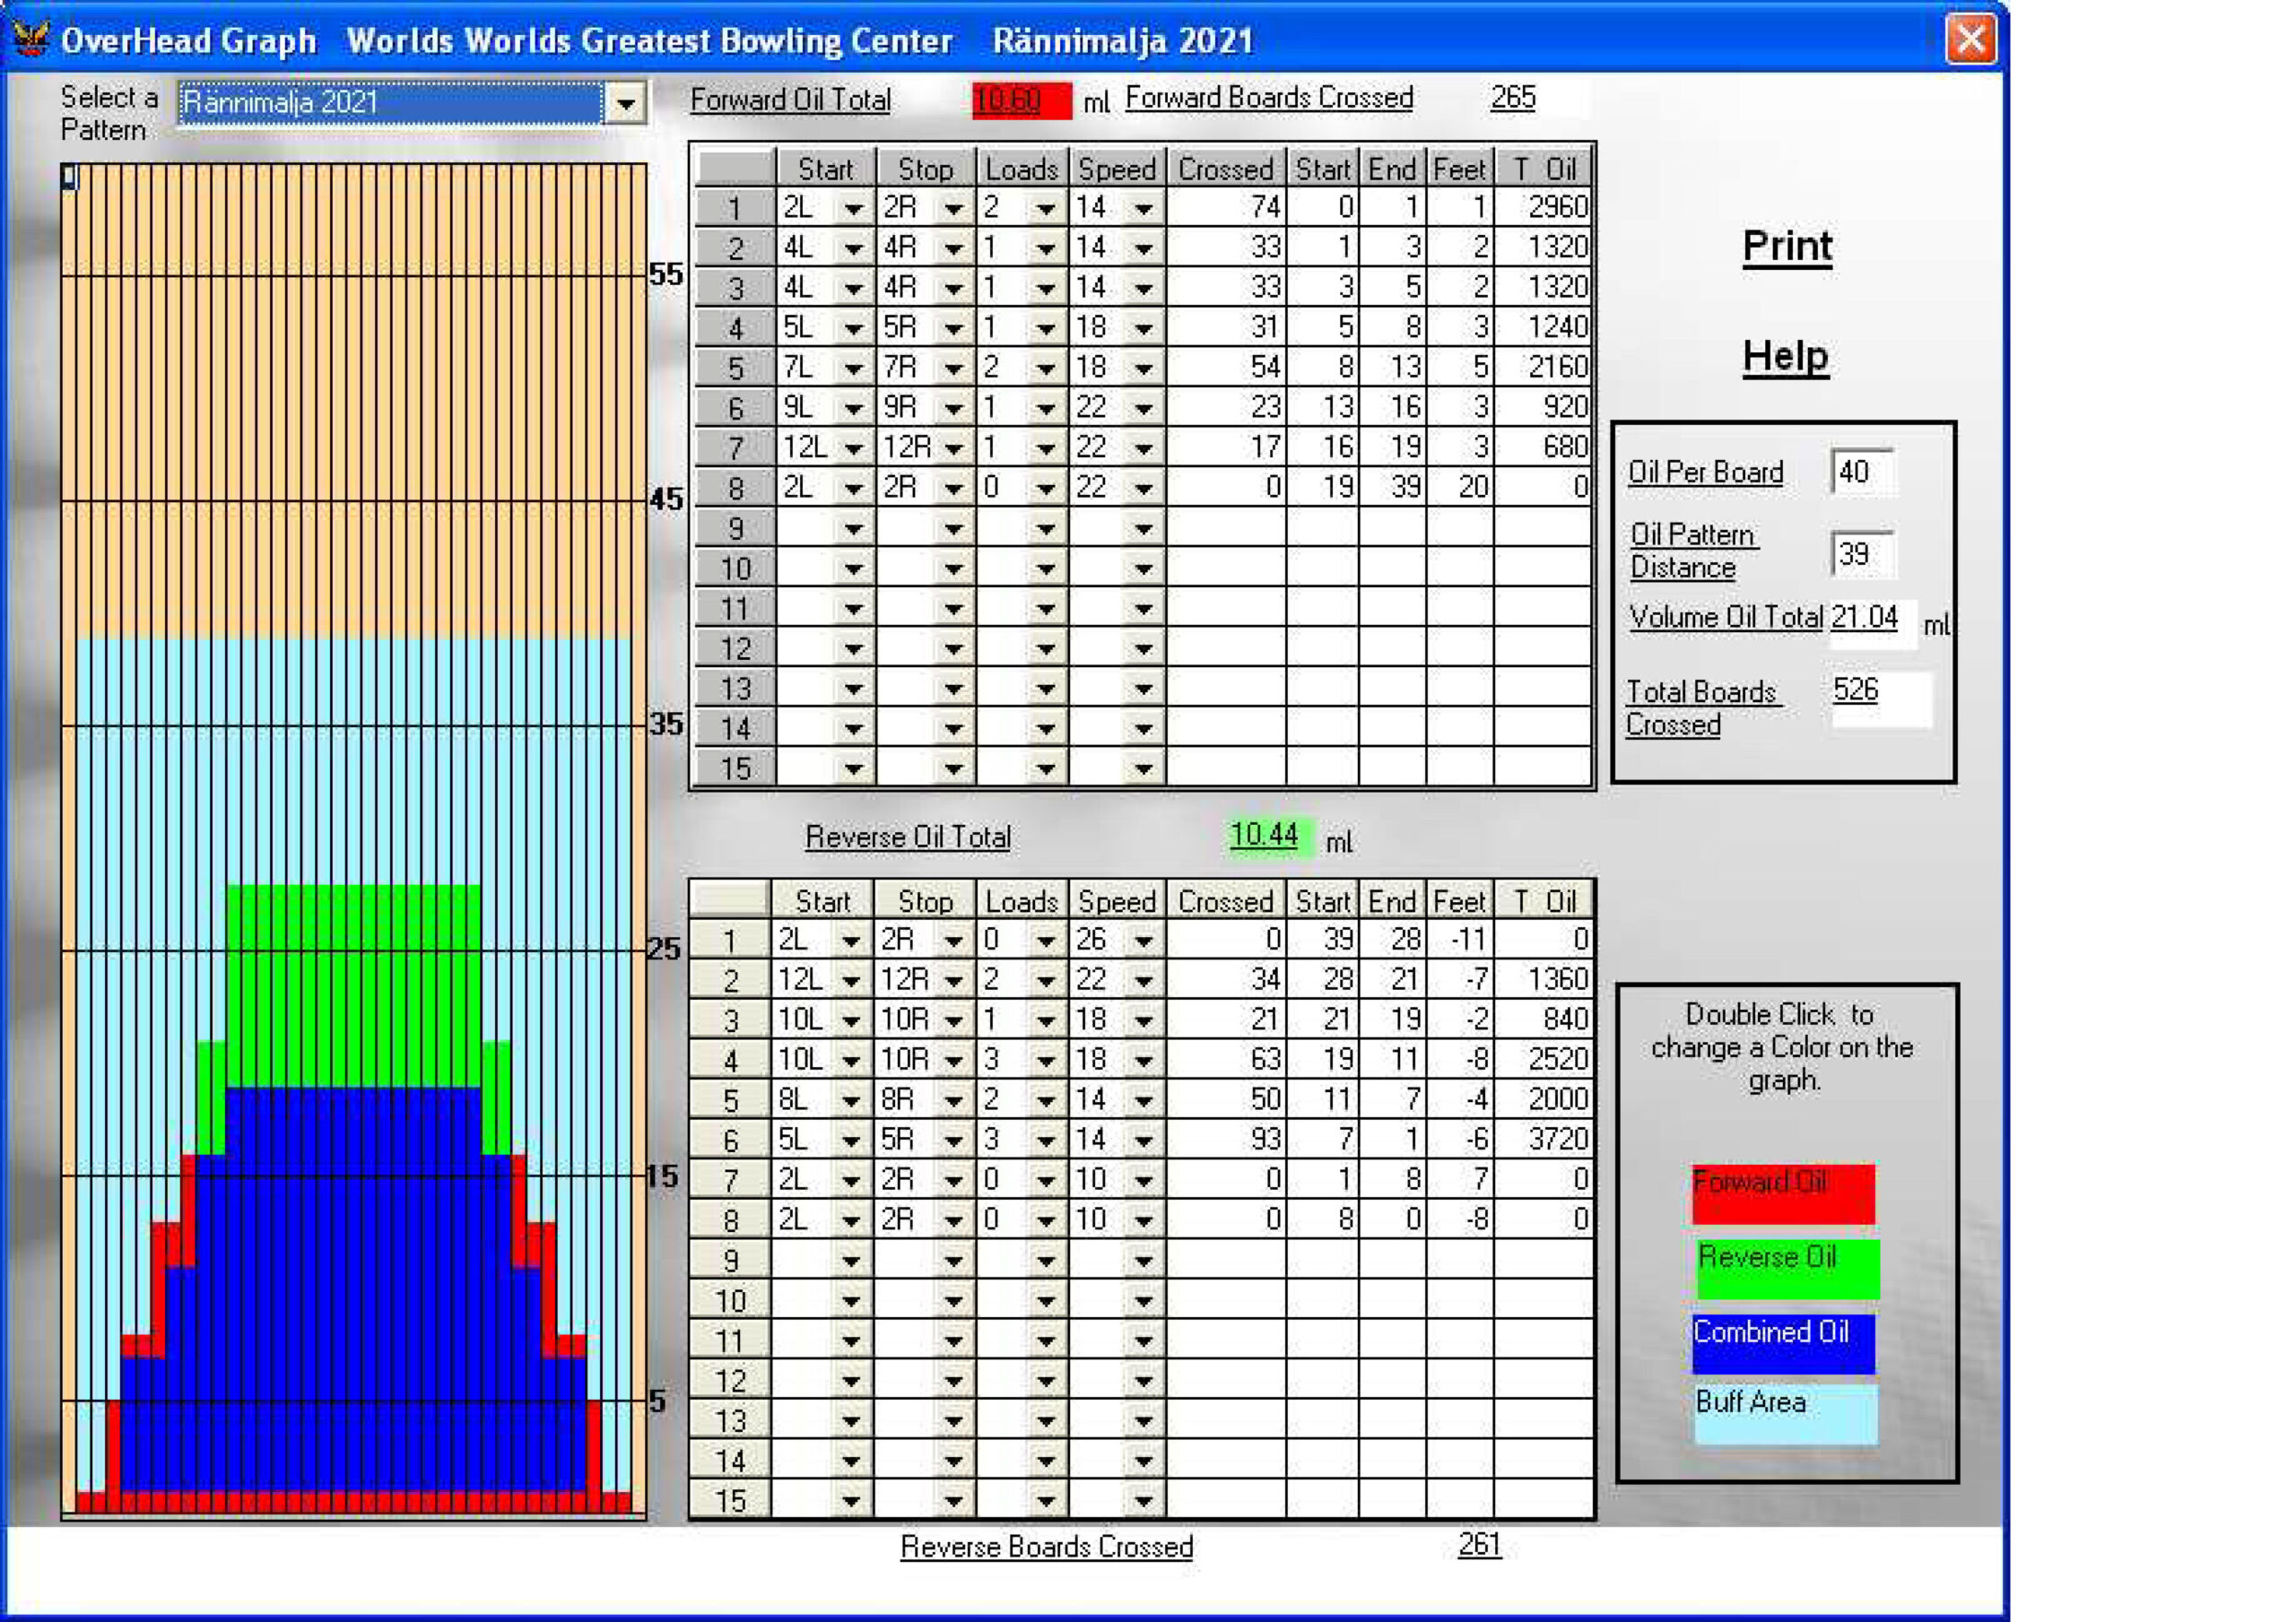The height and width of the screenshot is (1622, 2296).
Task: Expand reverse row 4 Loads dropdown showing 3
Action: click(1046, 1060)
